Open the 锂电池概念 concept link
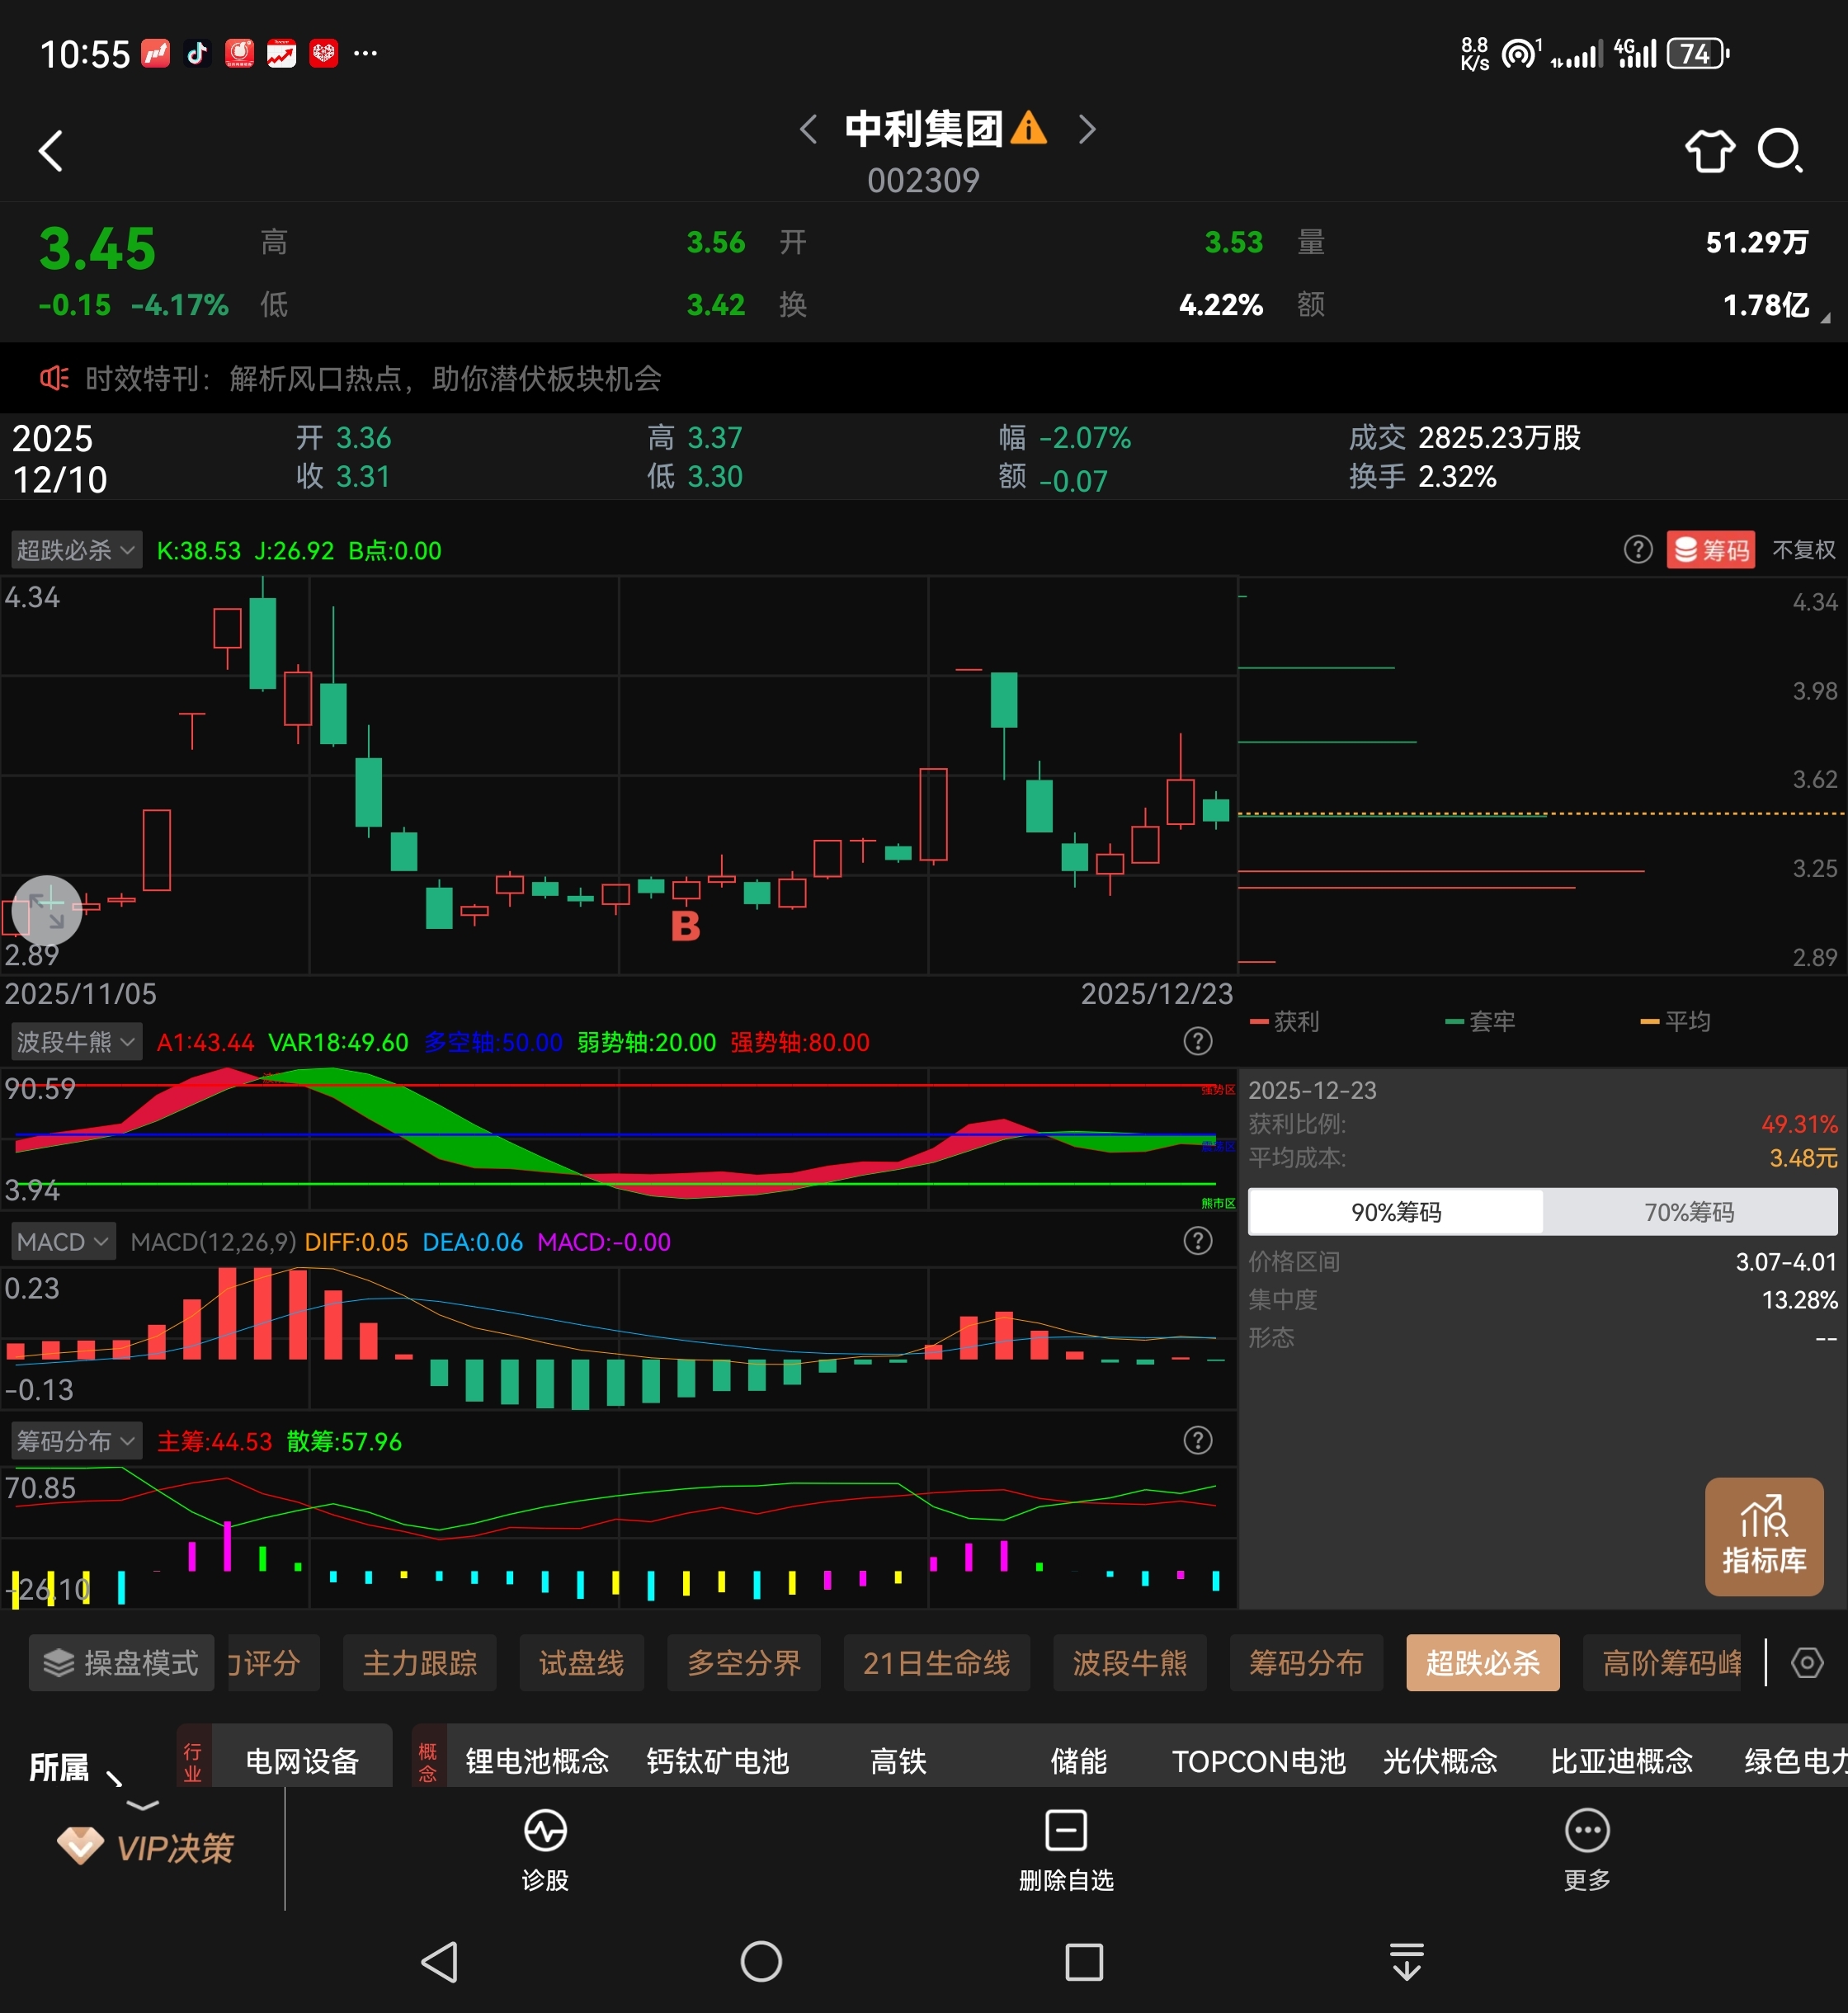Image resolution: width=1848 pixels, height=2013 pixels. (537, 1761)
